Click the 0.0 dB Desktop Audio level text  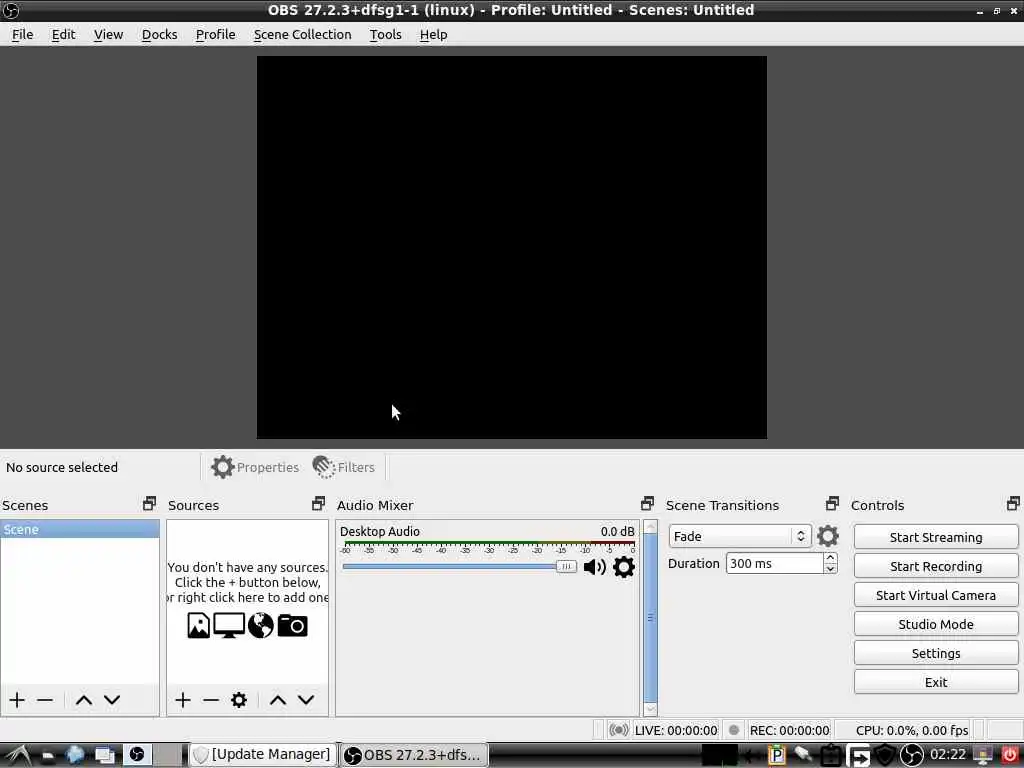pos(617,531)
